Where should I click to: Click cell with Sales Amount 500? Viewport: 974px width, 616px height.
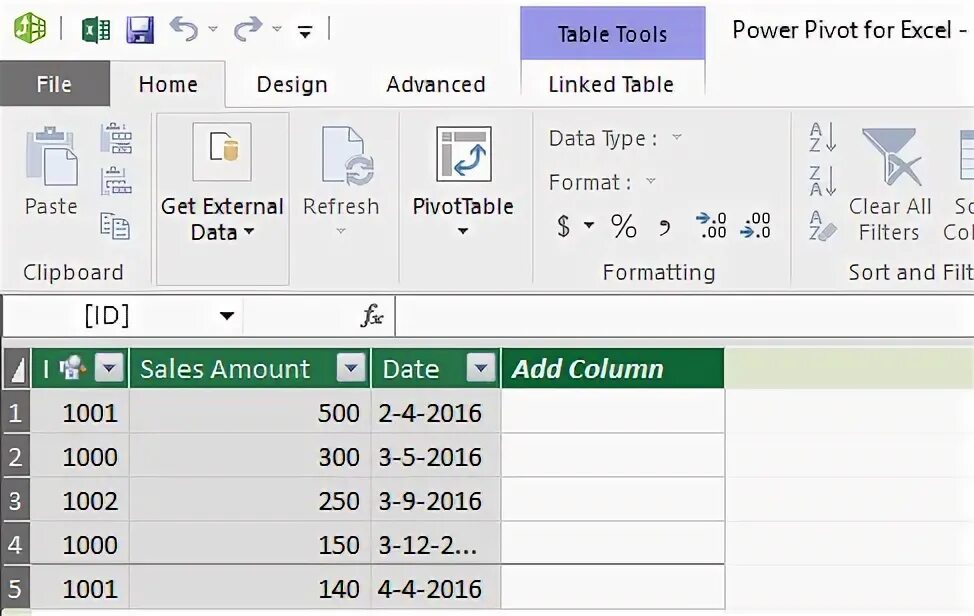pos(250,412)
